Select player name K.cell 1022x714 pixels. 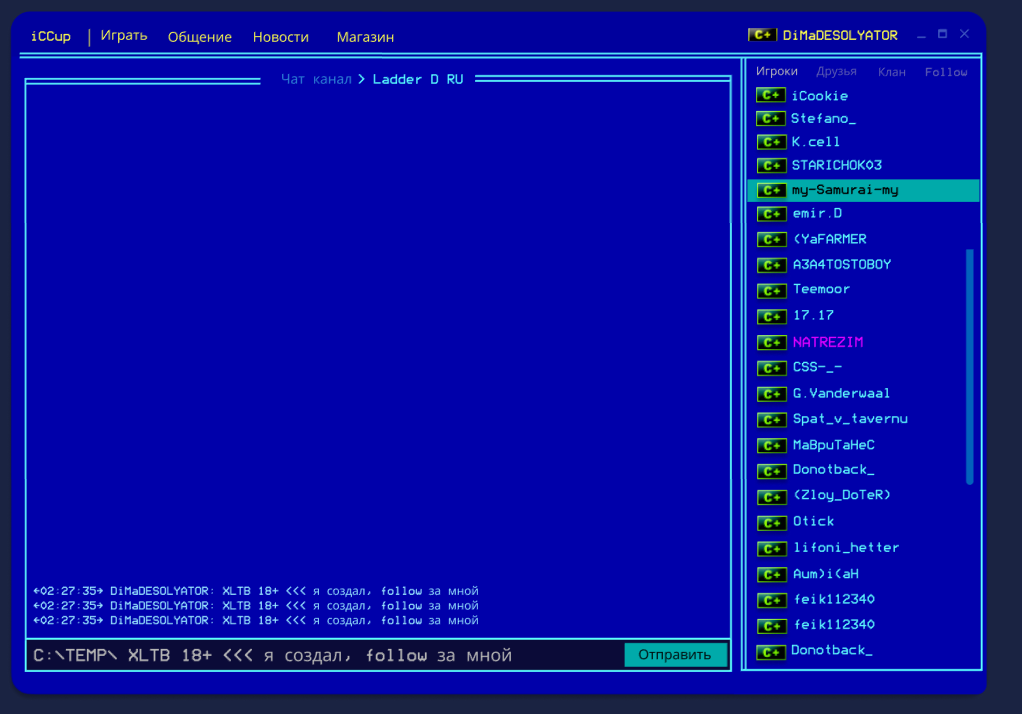coord(815,142)
